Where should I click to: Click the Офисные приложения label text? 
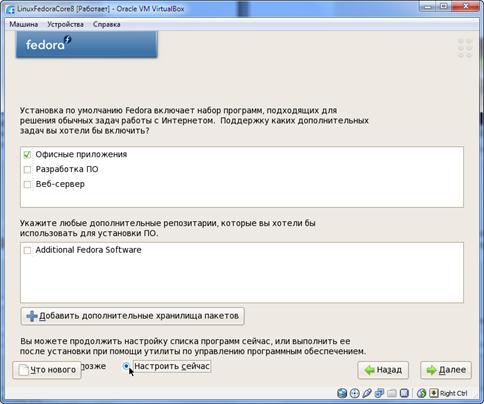point(81,154)
